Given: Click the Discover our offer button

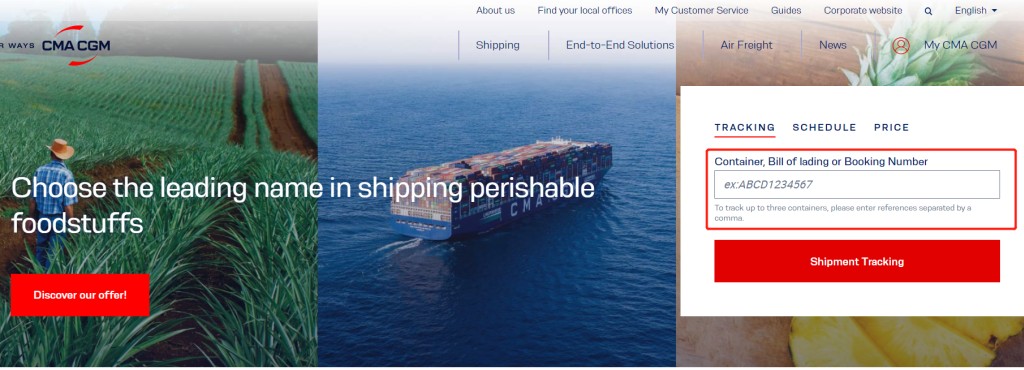Looking at the screenshot, I should pos(80,295).
